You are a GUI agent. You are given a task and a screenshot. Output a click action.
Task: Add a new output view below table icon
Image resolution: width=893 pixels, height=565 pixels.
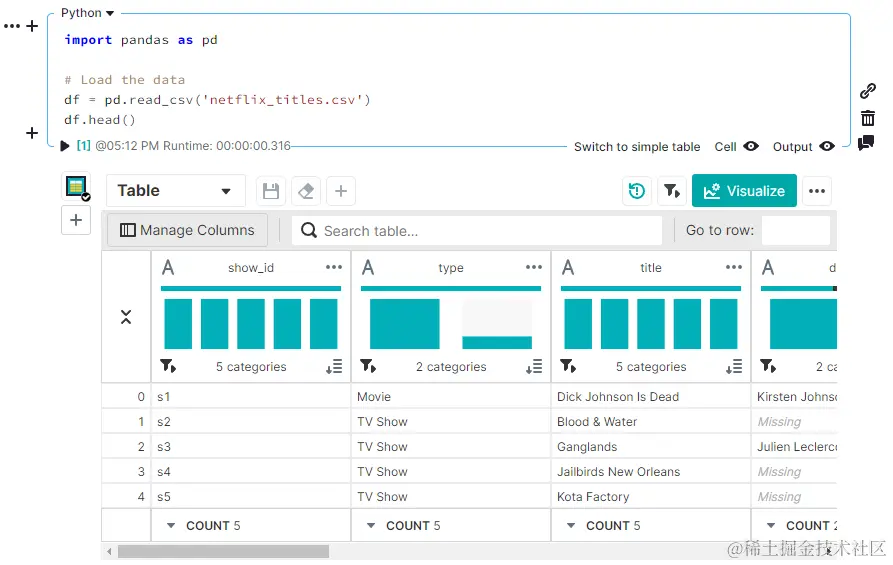point(76,220)
